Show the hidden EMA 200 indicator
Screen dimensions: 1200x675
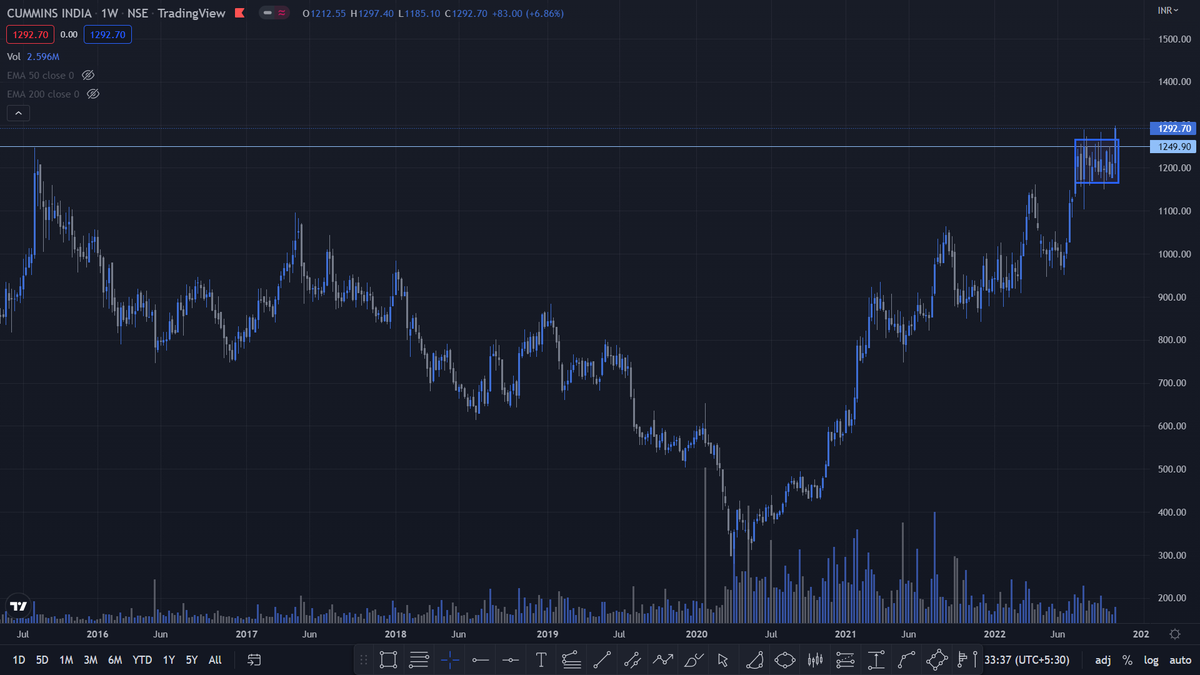click(x=93, y=94)
